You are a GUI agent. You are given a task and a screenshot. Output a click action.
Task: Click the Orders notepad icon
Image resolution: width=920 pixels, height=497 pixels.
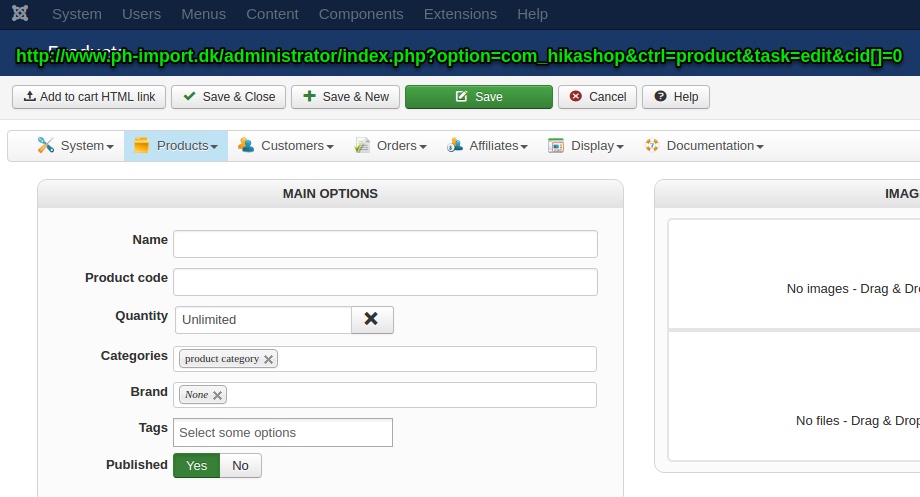point(362,145)
